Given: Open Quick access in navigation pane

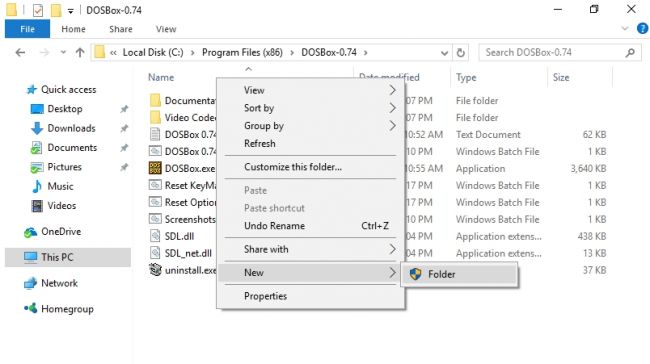Looking at the screenshot, I should (68, 90).
